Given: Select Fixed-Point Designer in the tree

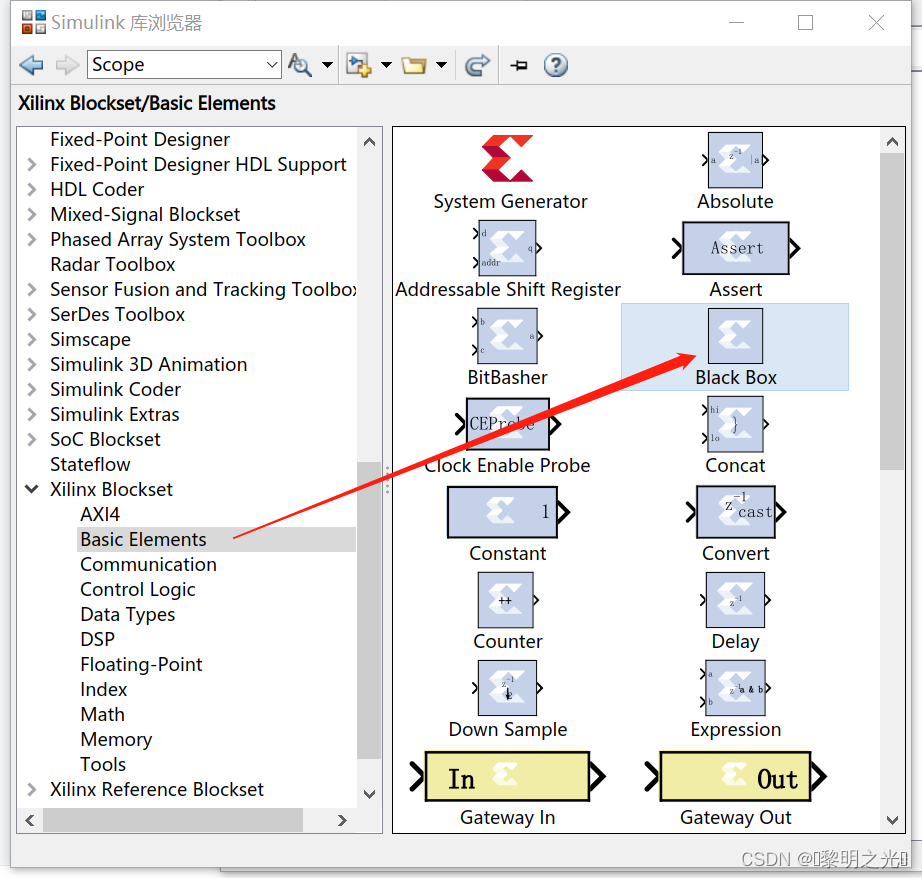Looking at the screenshot, I should pos(139,139).
